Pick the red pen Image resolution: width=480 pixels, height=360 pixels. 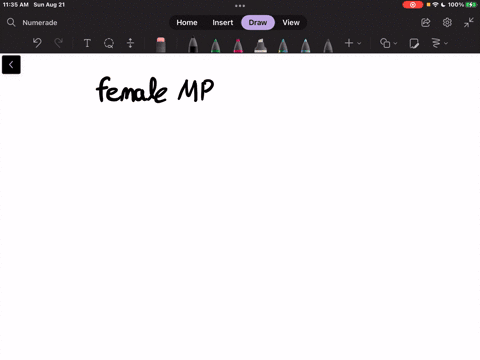pos(238,45)
